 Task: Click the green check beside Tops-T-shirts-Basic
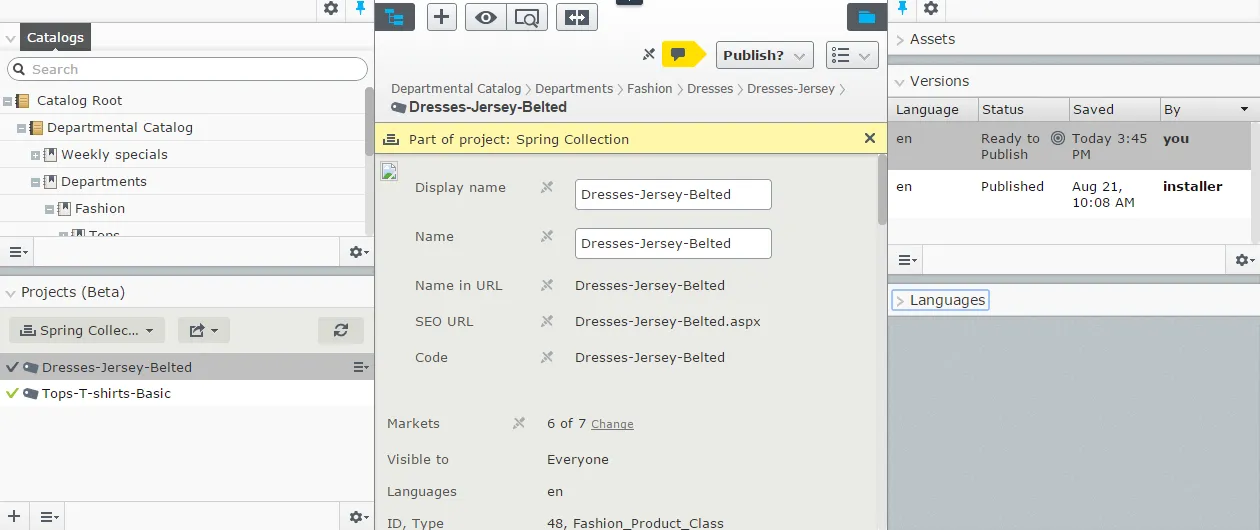(x=12, y=393)
